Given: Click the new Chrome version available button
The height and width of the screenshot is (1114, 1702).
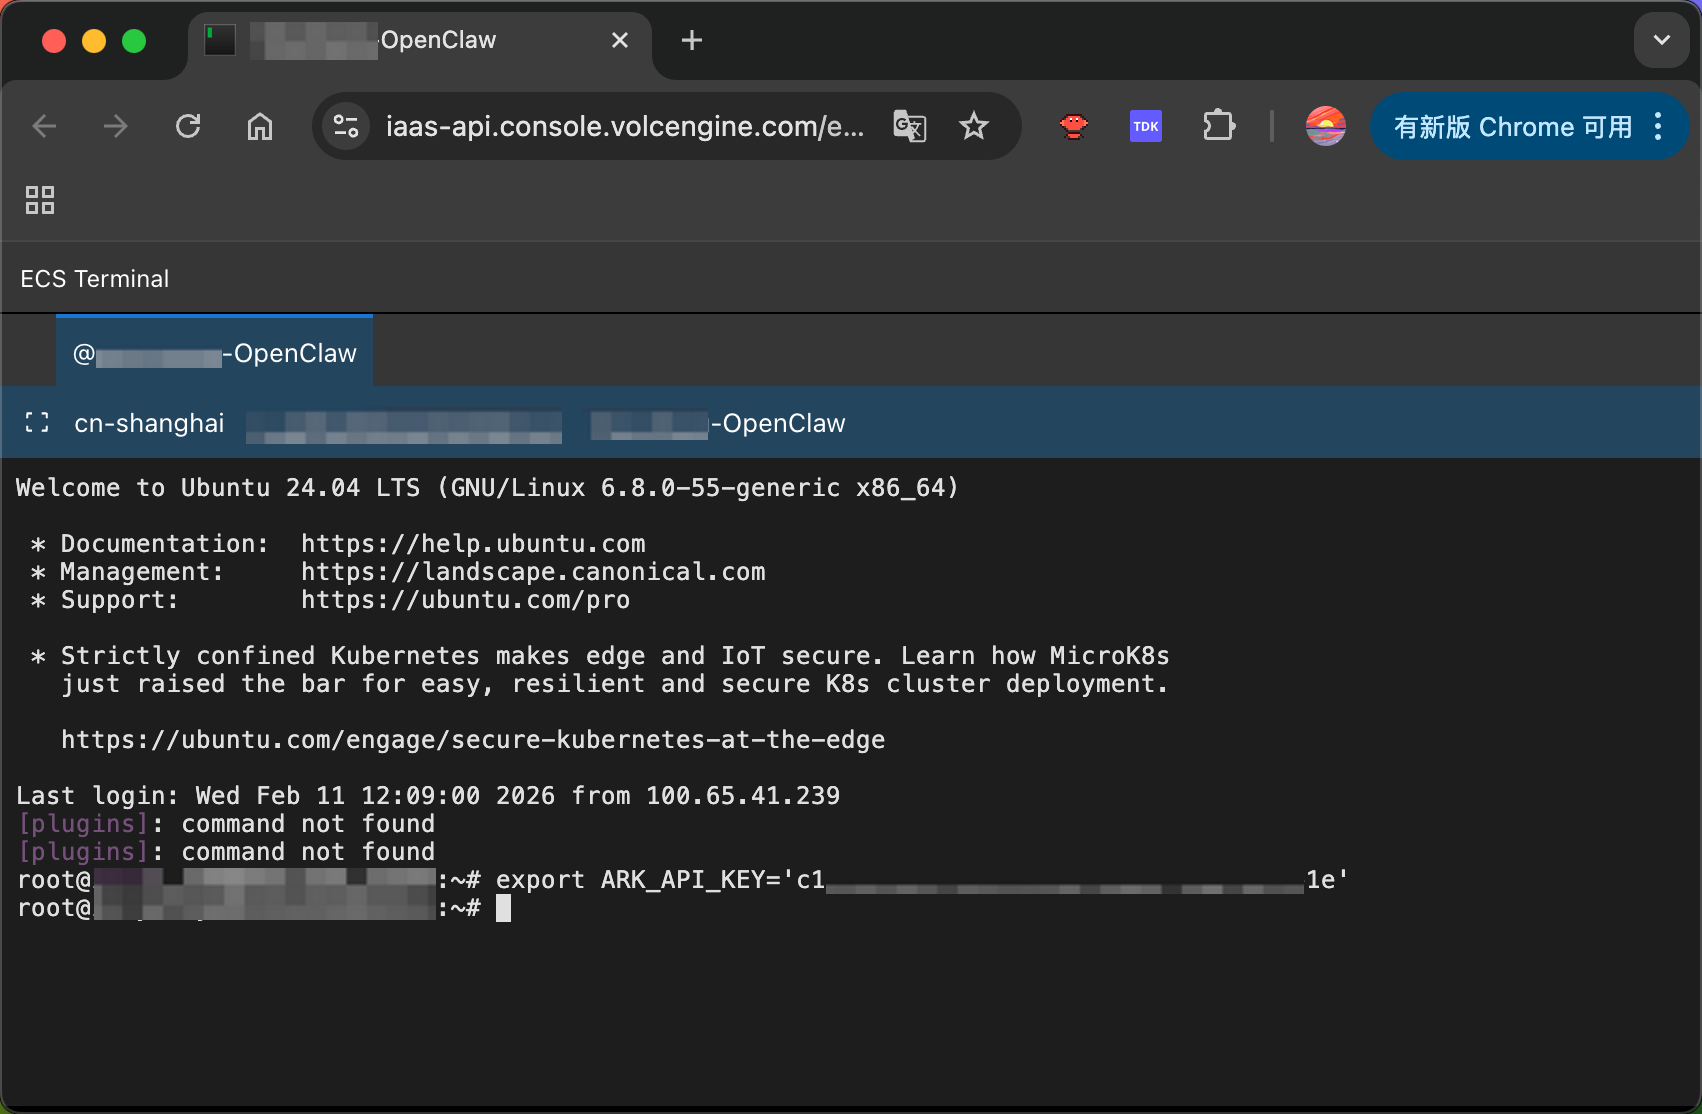Looking at the screenshot, I should coord(1512,126).
